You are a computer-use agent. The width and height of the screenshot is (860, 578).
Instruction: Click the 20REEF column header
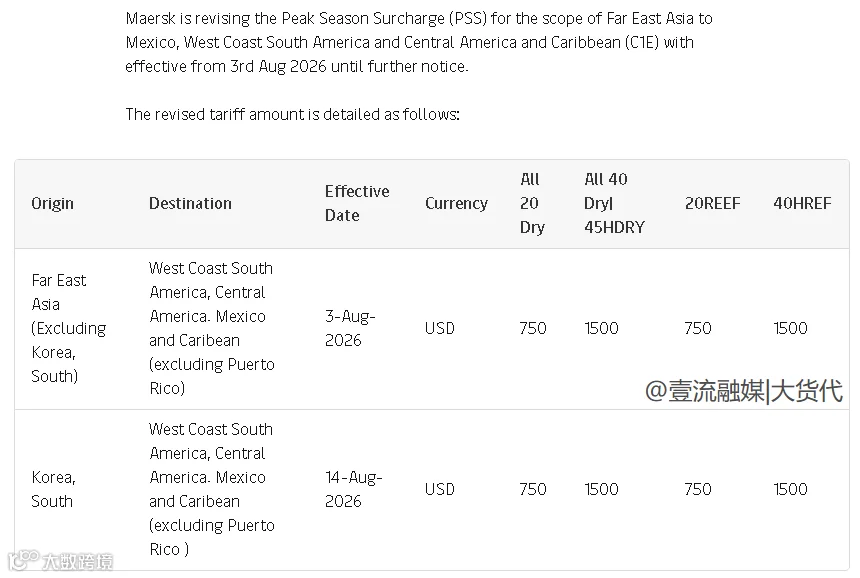point(712,203)
